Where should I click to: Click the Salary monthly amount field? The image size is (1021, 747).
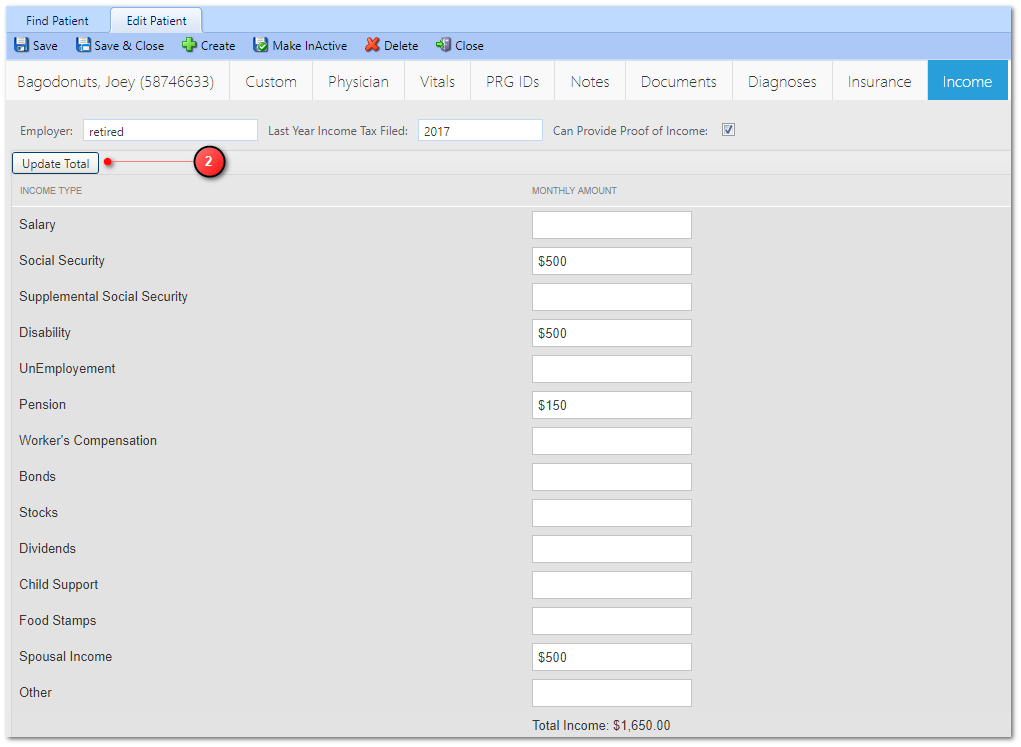pos(611,225)
